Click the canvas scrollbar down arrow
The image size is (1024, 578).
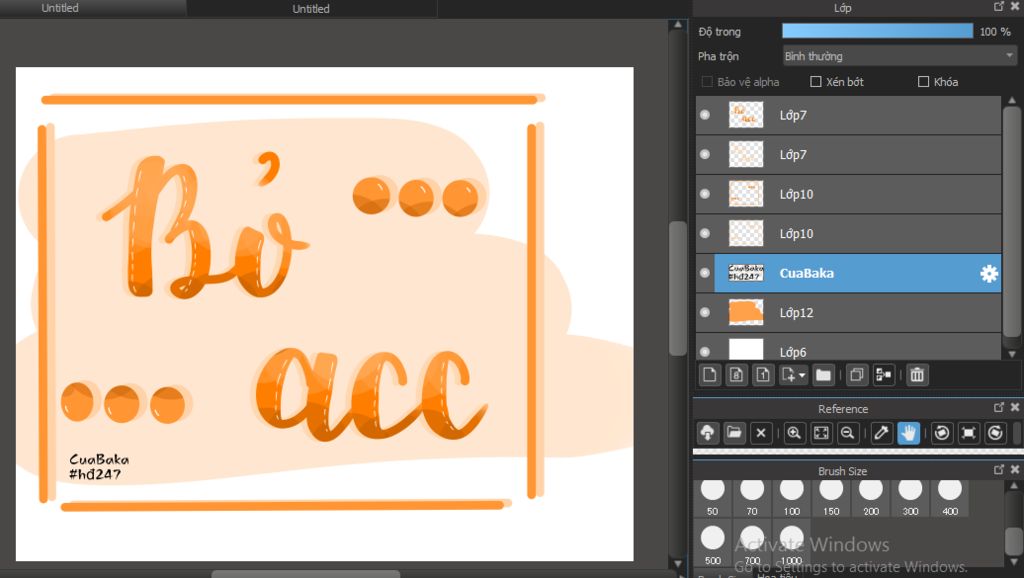[x=678, y=563]
